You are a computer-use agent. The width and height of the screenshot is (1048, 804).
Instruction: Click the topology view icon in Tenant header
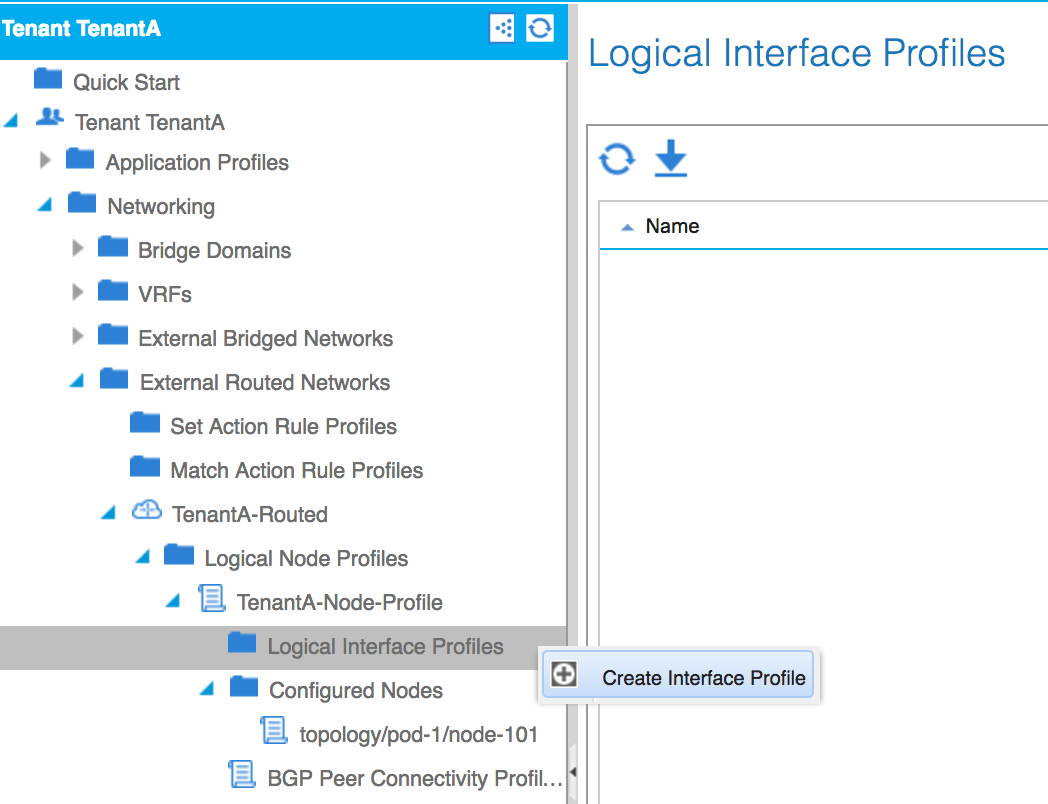[502, 28]
